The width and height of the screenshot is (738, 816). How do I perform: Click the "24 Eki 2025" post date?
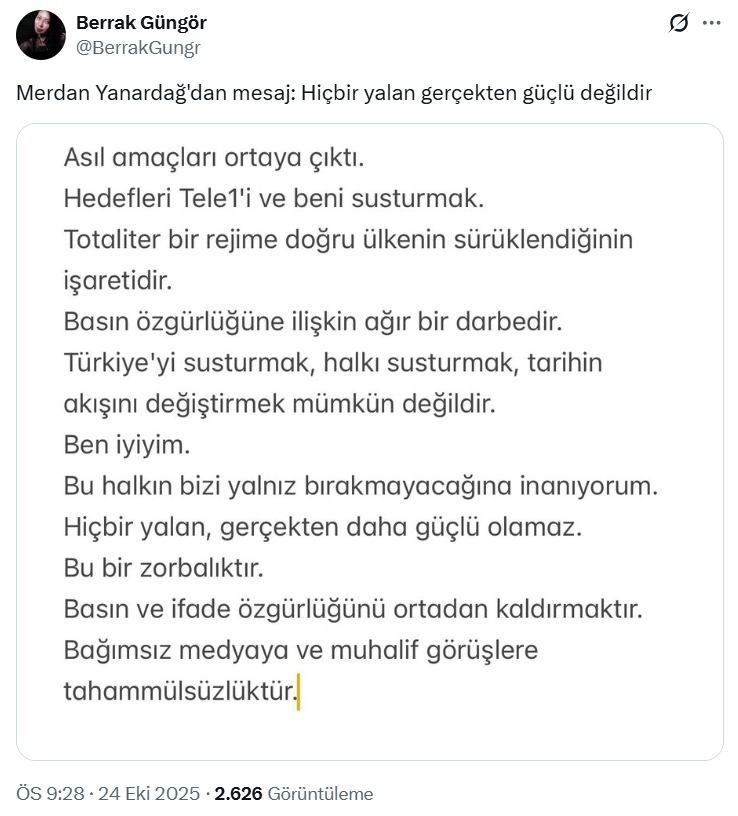(x=150, y=794)
